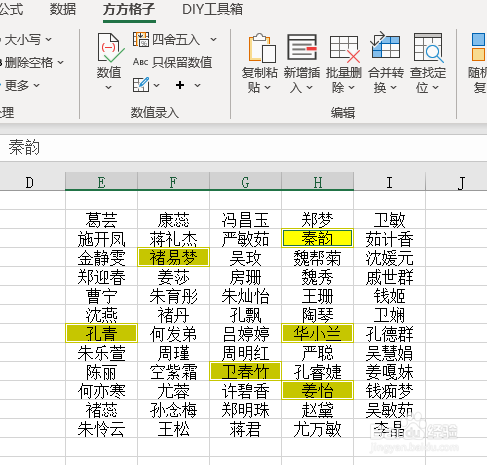Expand the 查找定位 dropdown label
487x465 pixels.
tap(428, 80)
